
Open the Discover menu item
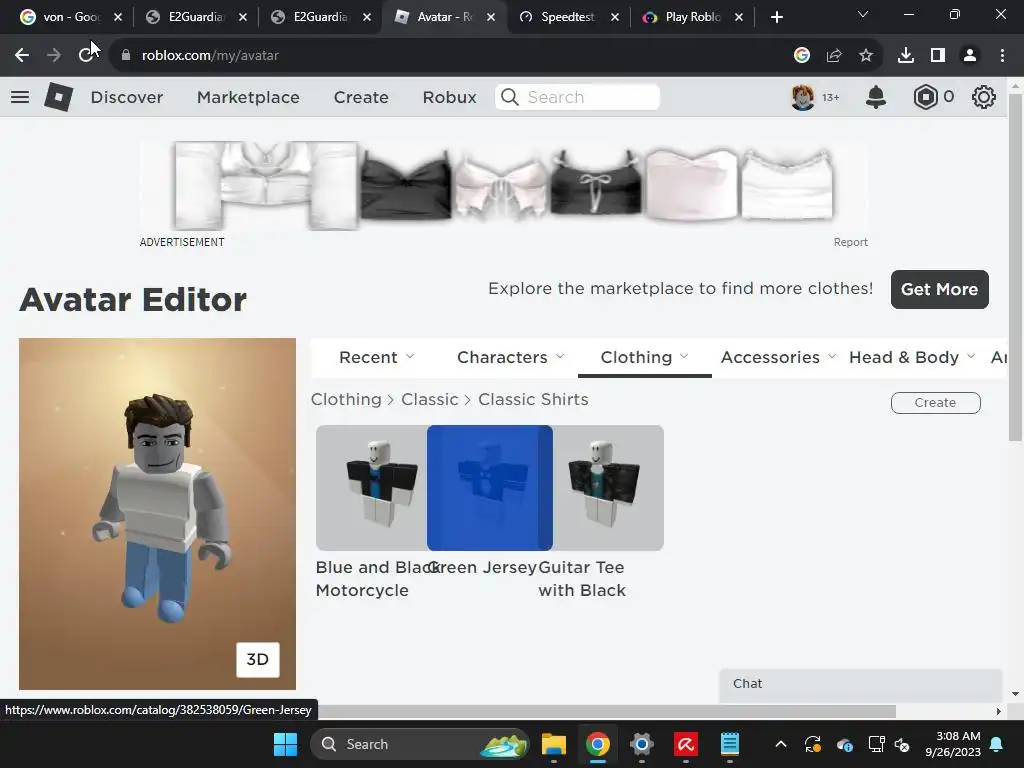127,97
